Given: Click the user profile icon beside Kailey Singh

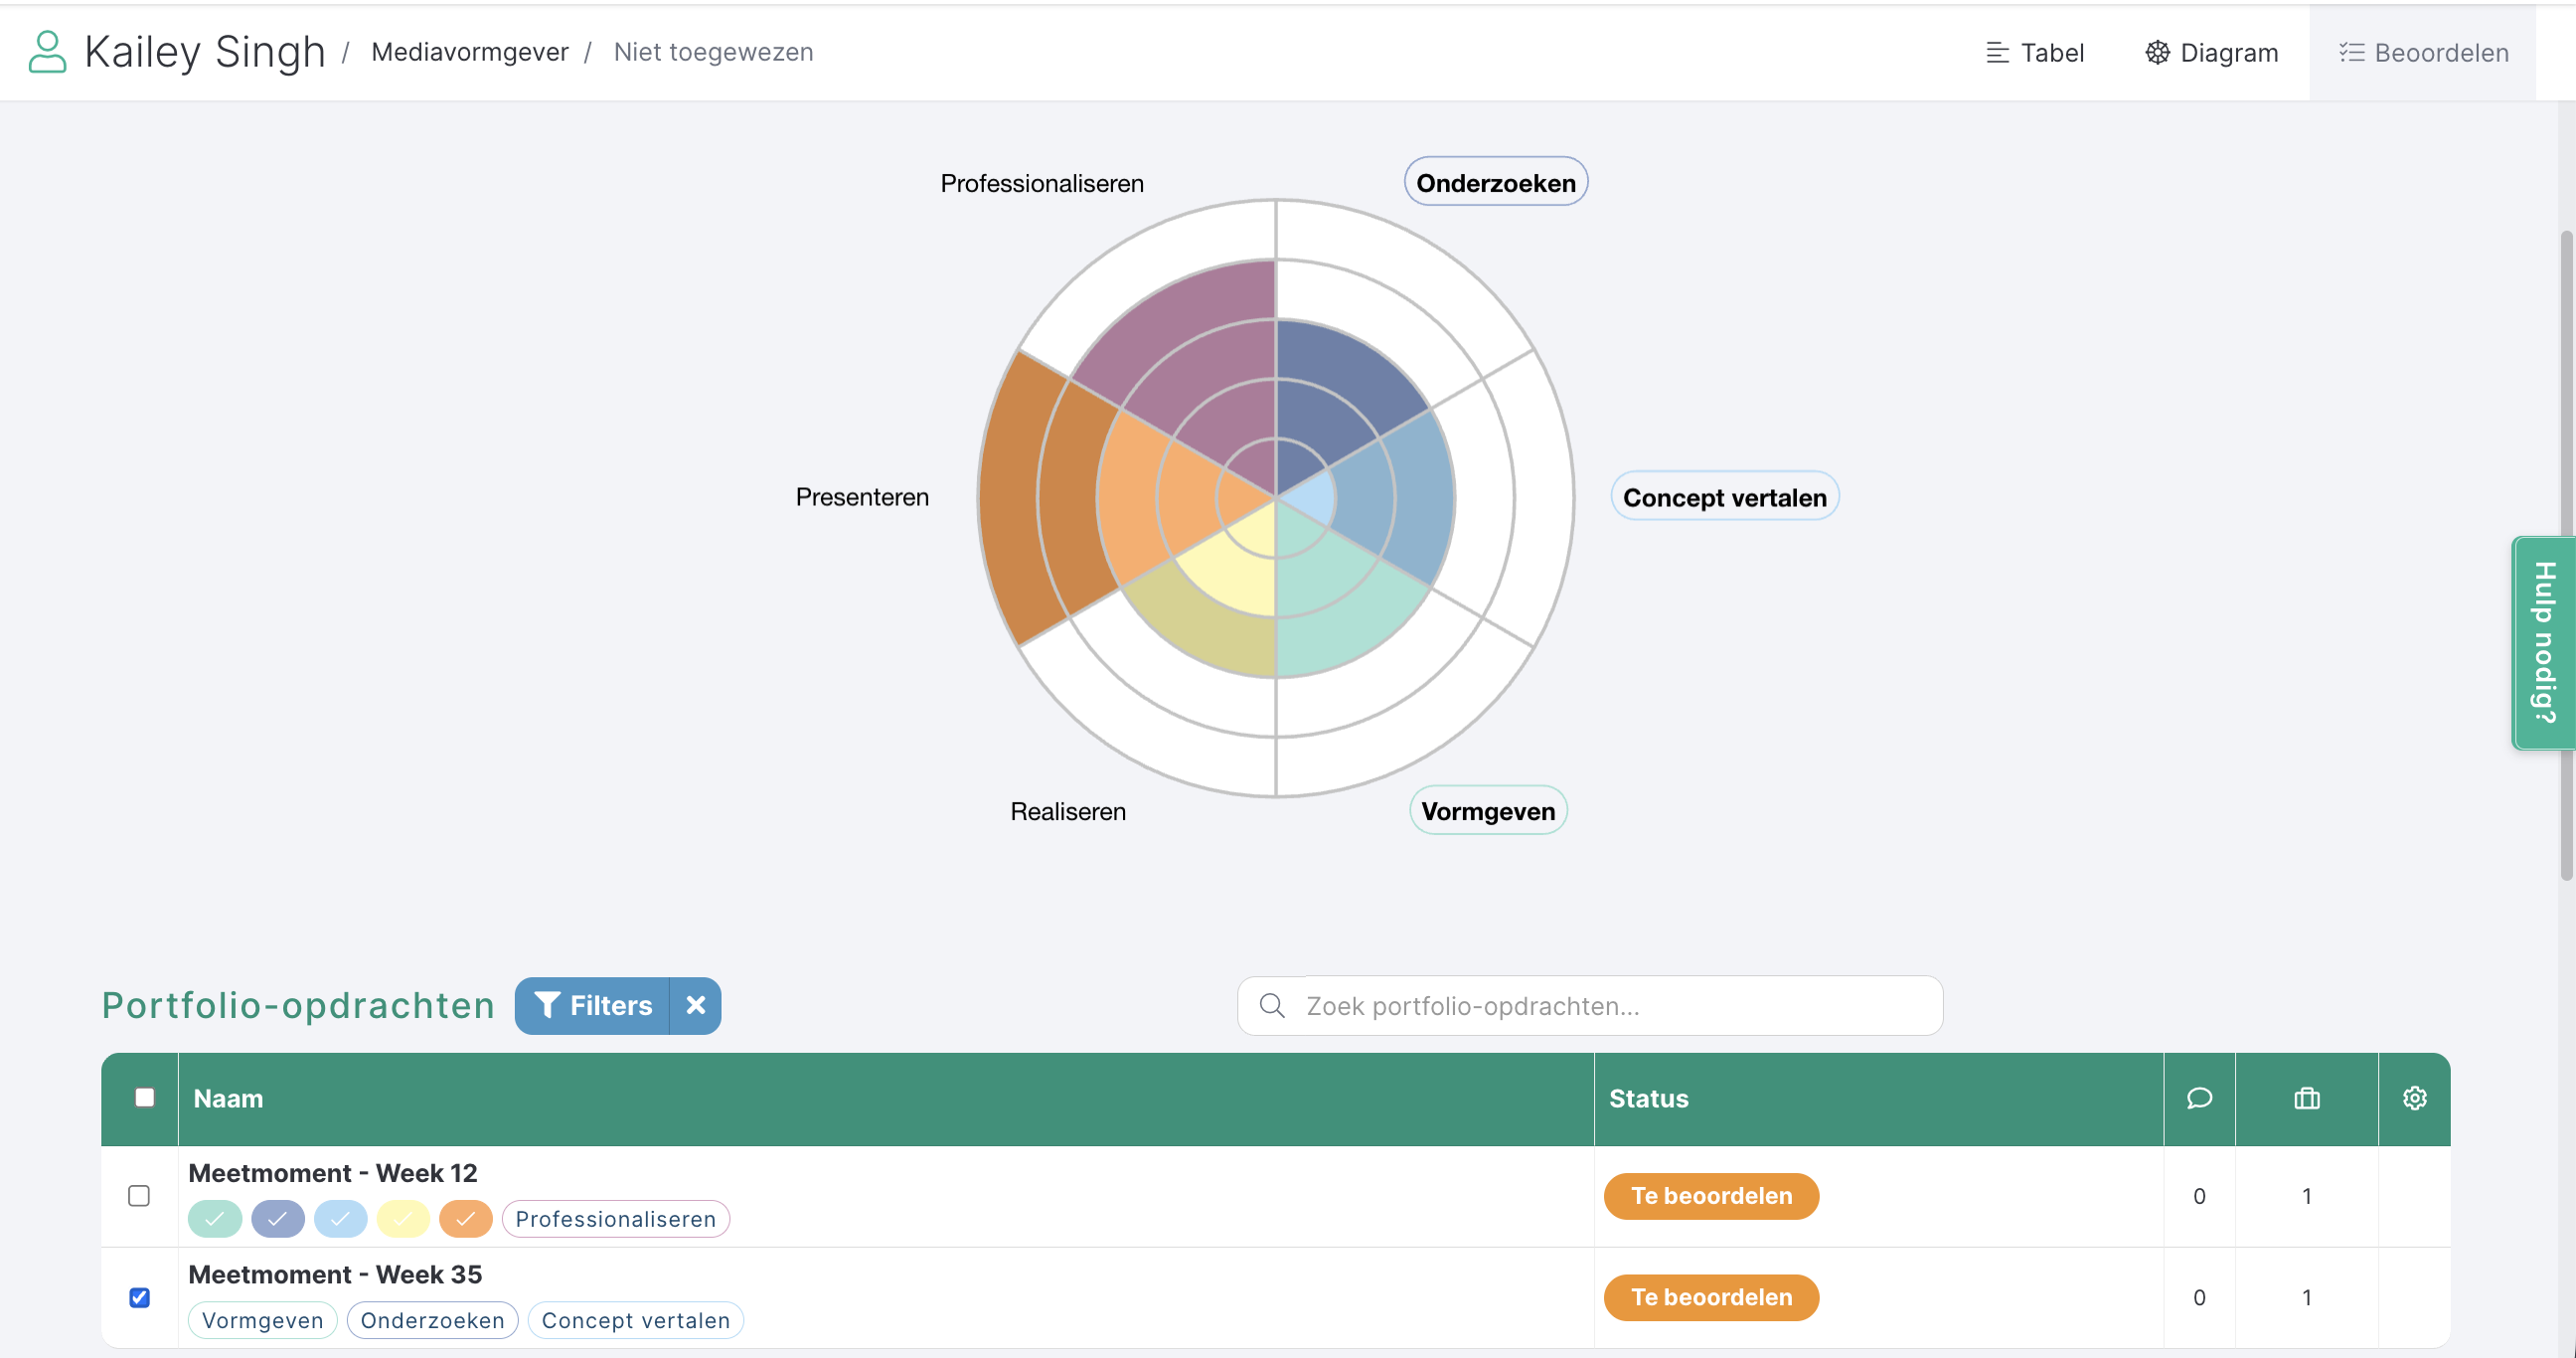Looking at the screenshot, I should click(x=46, y=52).
